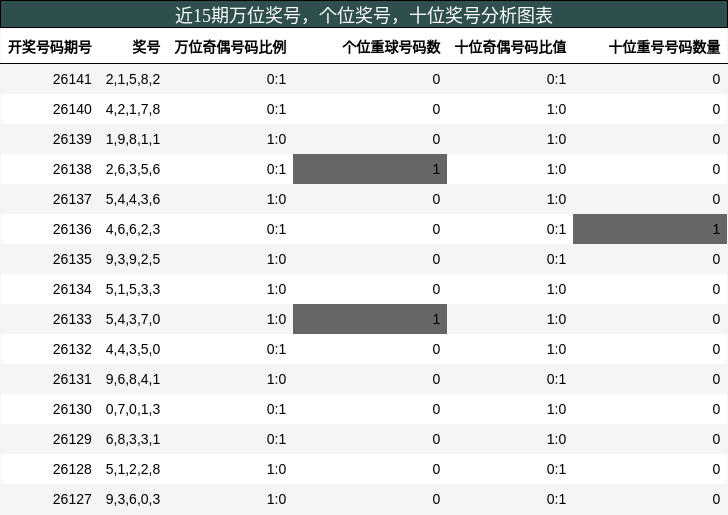Click 十位 ratio 1:0 in row 26140
Image resolution: width=728 pixels, height=515 pixels.
pyautogui.click(x=556, y=110)
